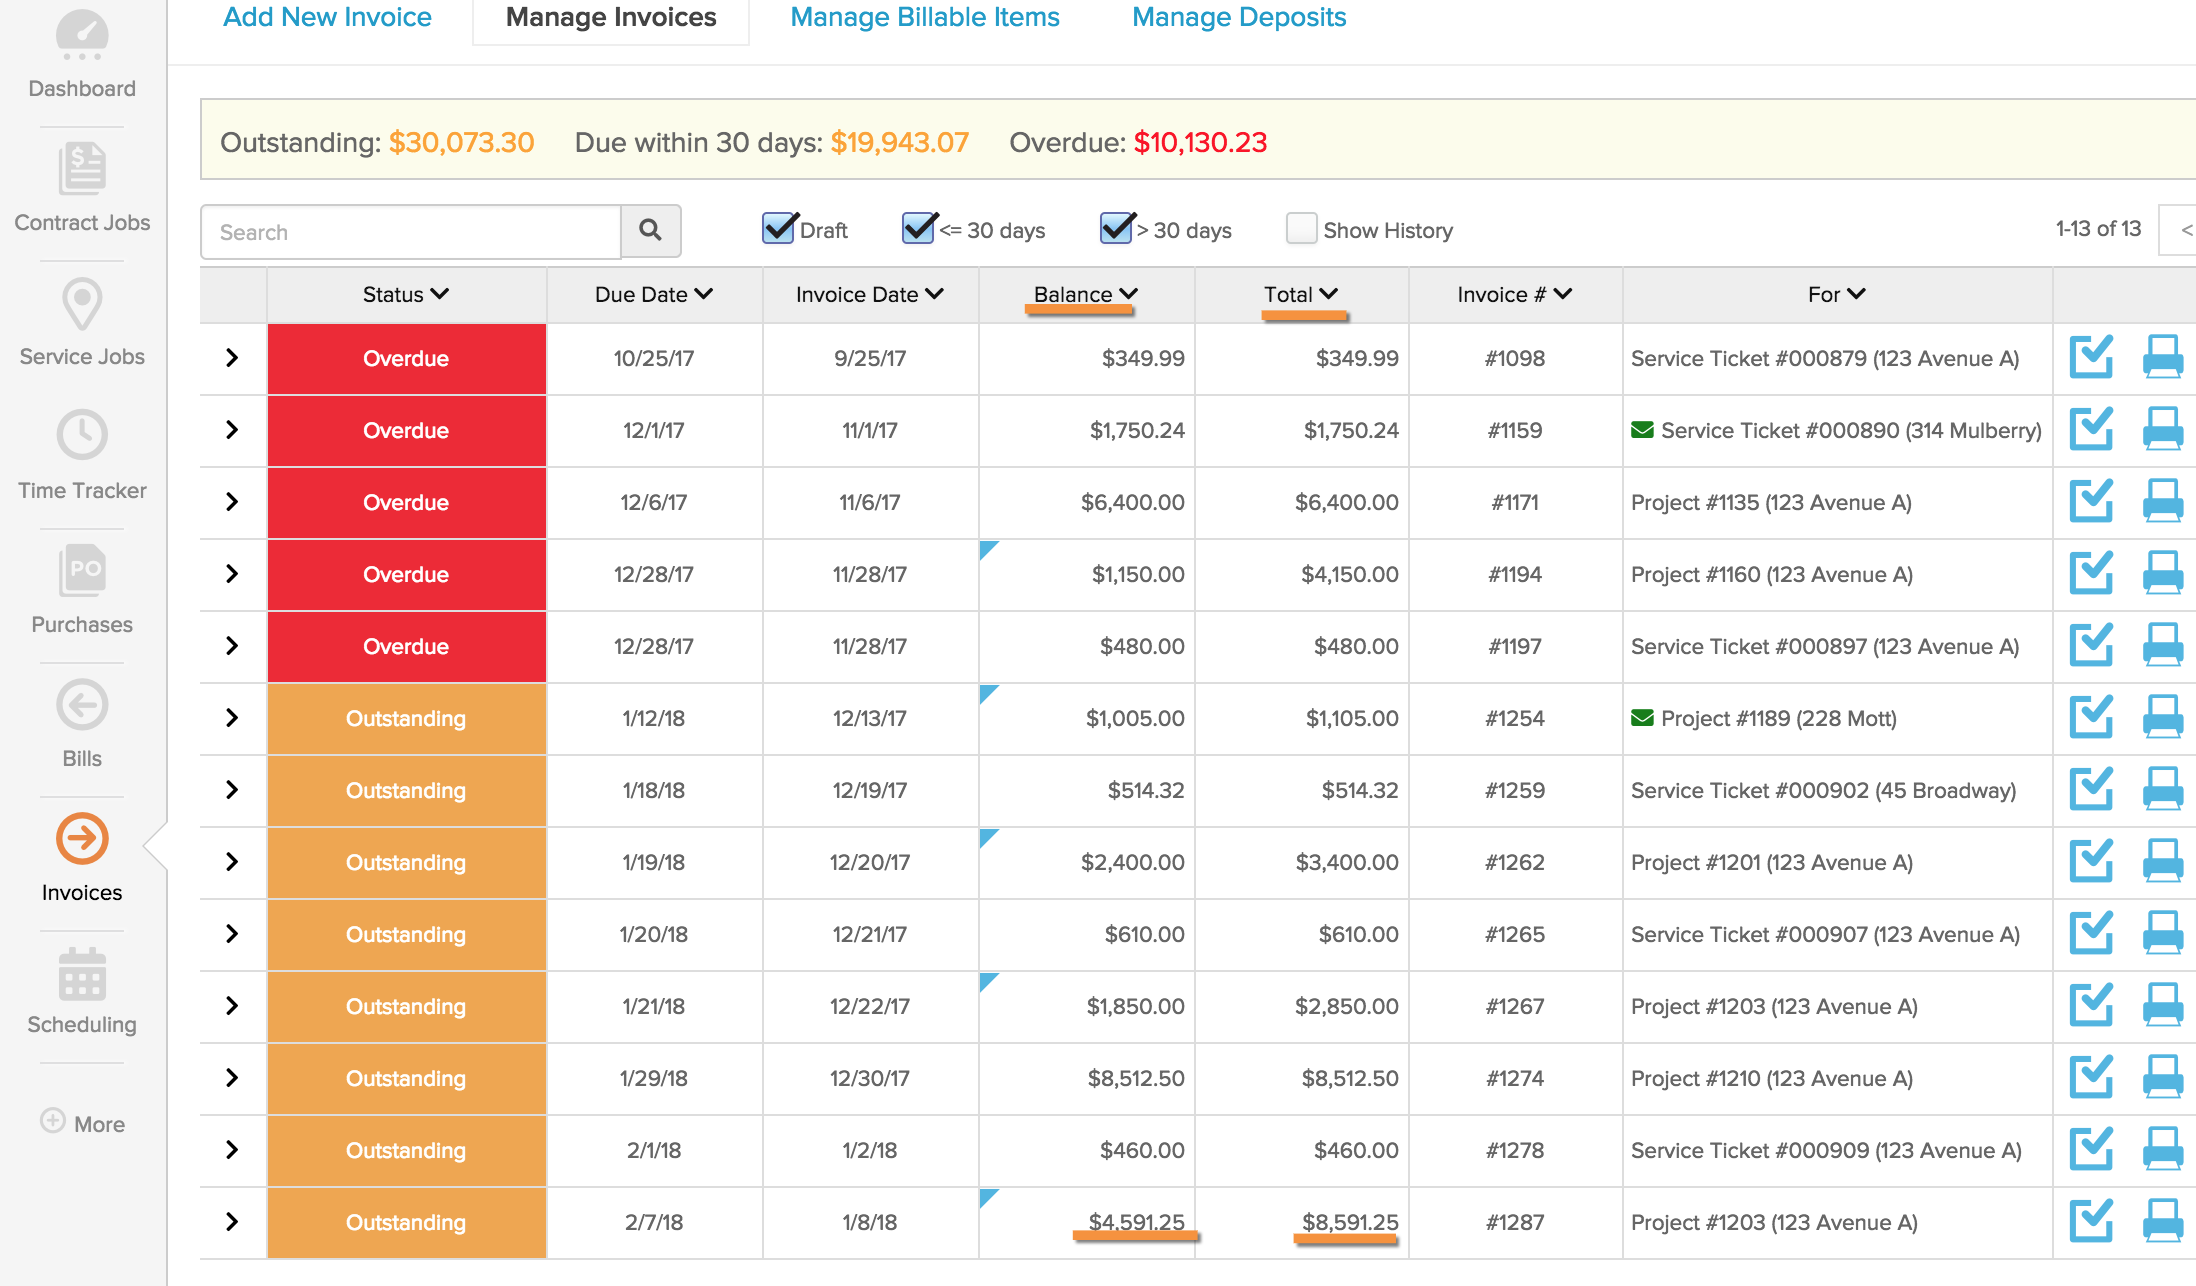This screenshot has width=2196, height=1286.
Task: Click the check icon for invoice #1197
Action: coord(2092,645)
